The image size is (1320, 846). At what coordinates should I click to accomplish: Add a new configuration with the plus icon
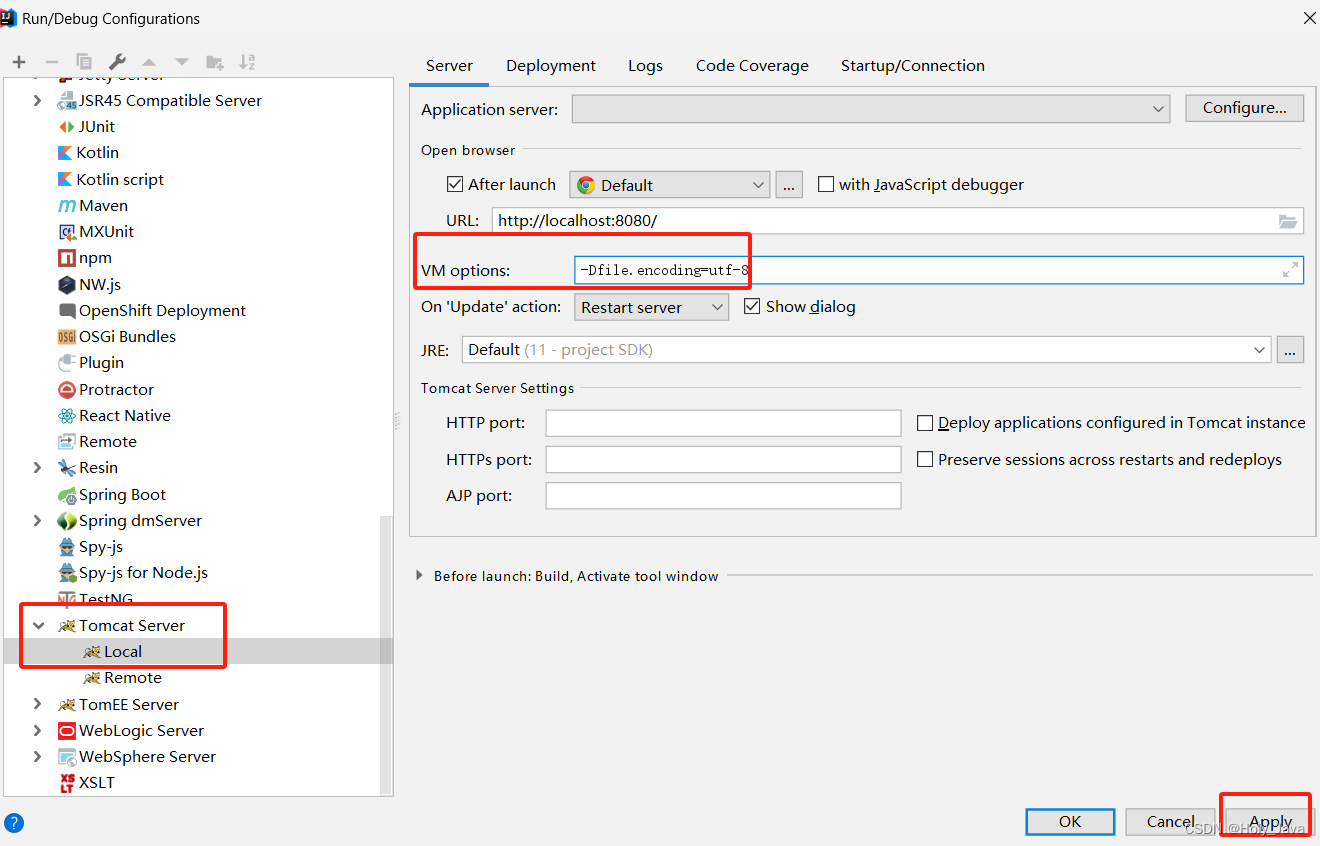pos(19,62)
